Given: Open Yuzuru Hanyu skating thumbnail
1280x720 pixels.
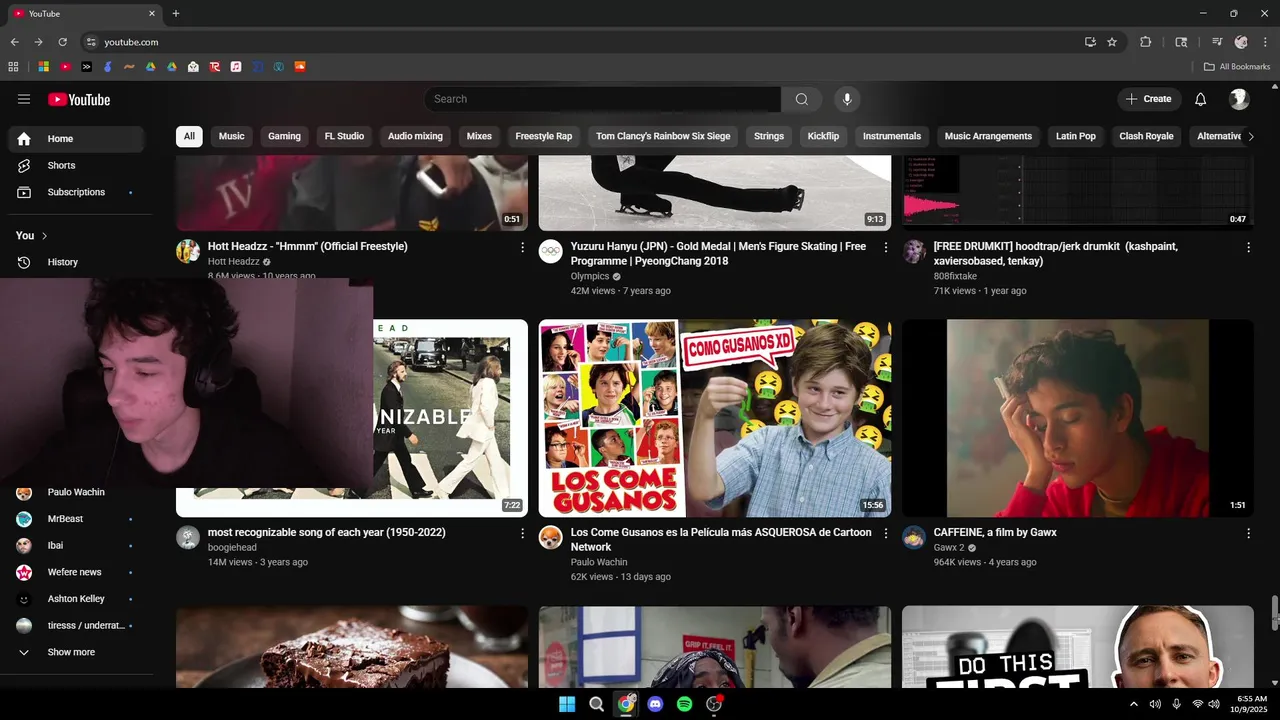Looking at the screenshot, I should pyautogui.click(x=715, y=193).
